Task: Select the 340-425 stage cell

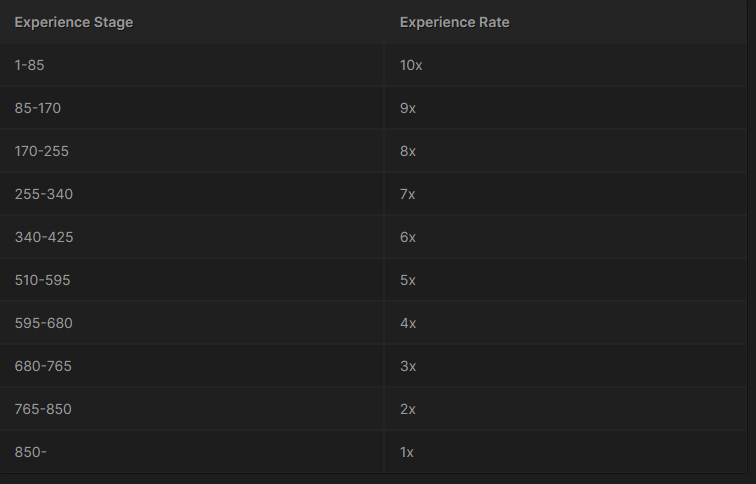Action: click(x=44, y=237)
